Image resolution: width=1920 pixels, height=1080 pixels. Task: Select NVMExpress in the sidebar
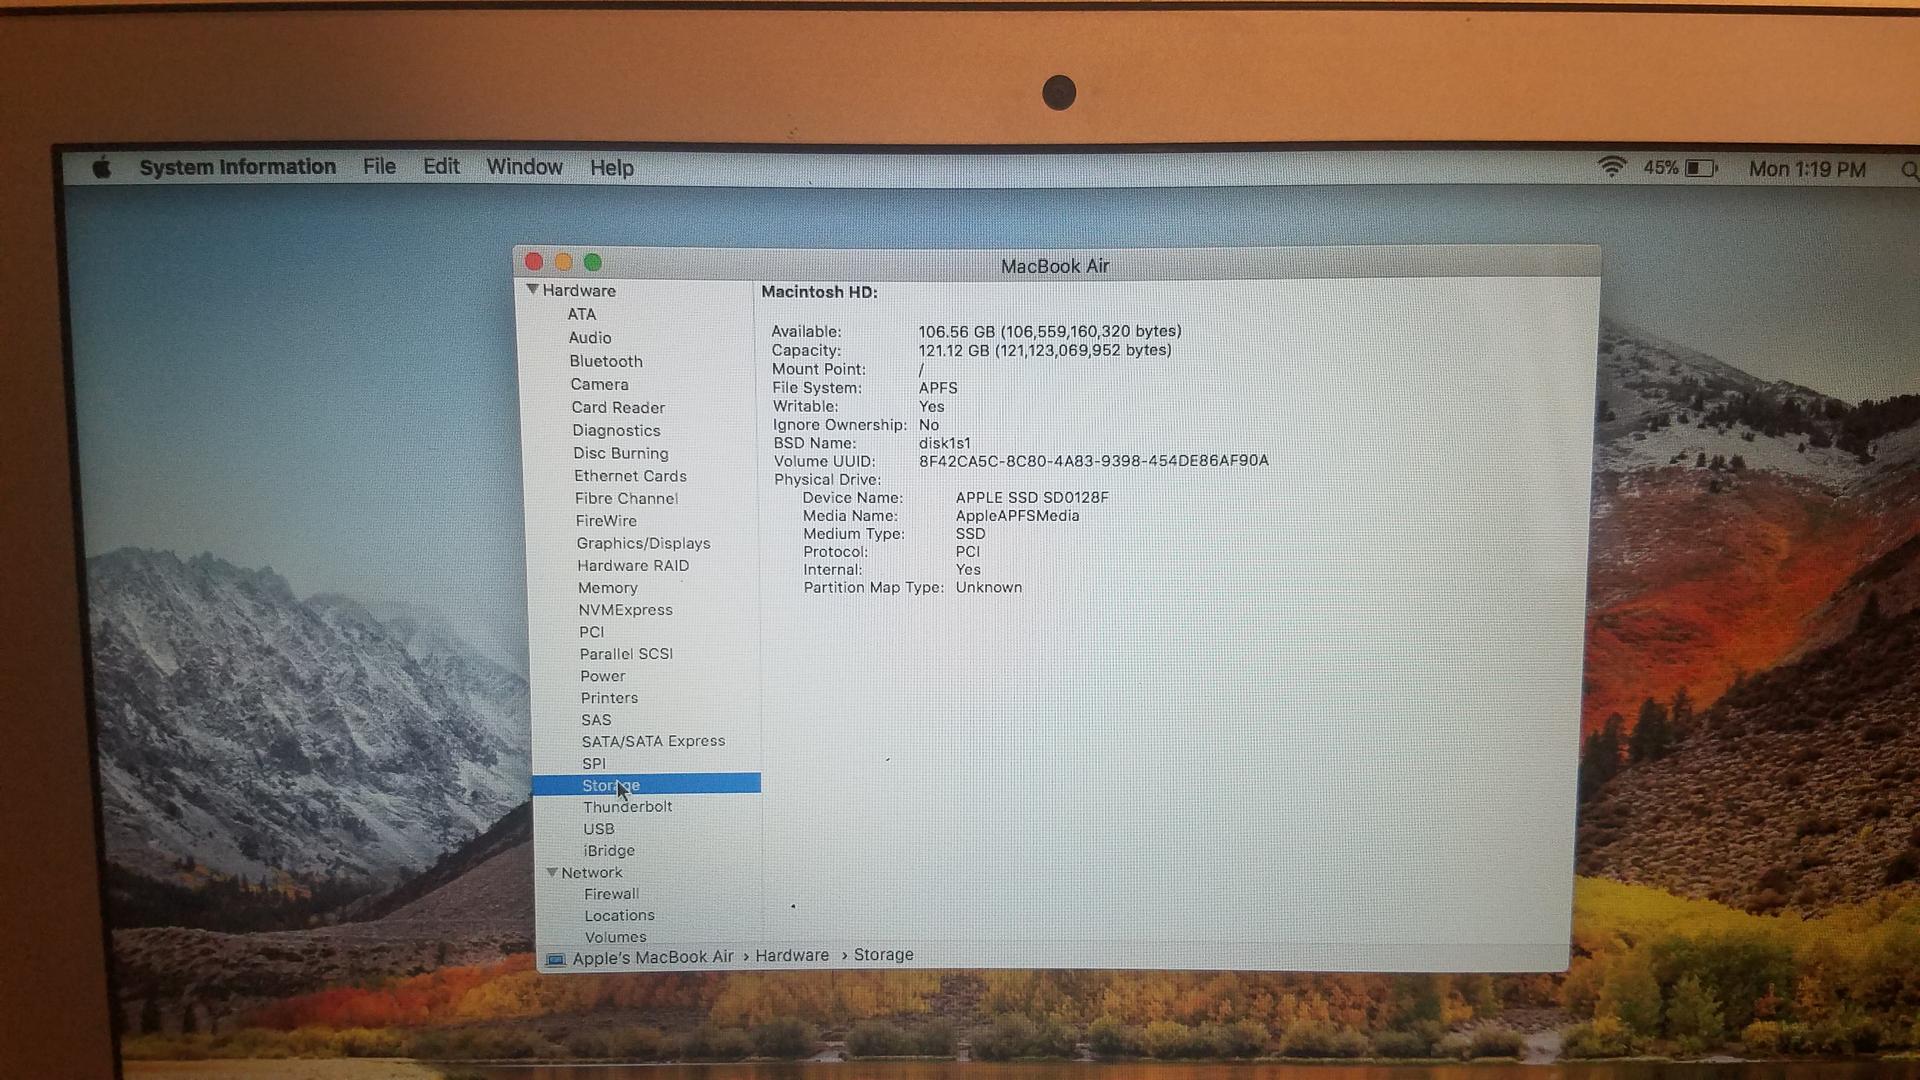[x=625, y=610]
